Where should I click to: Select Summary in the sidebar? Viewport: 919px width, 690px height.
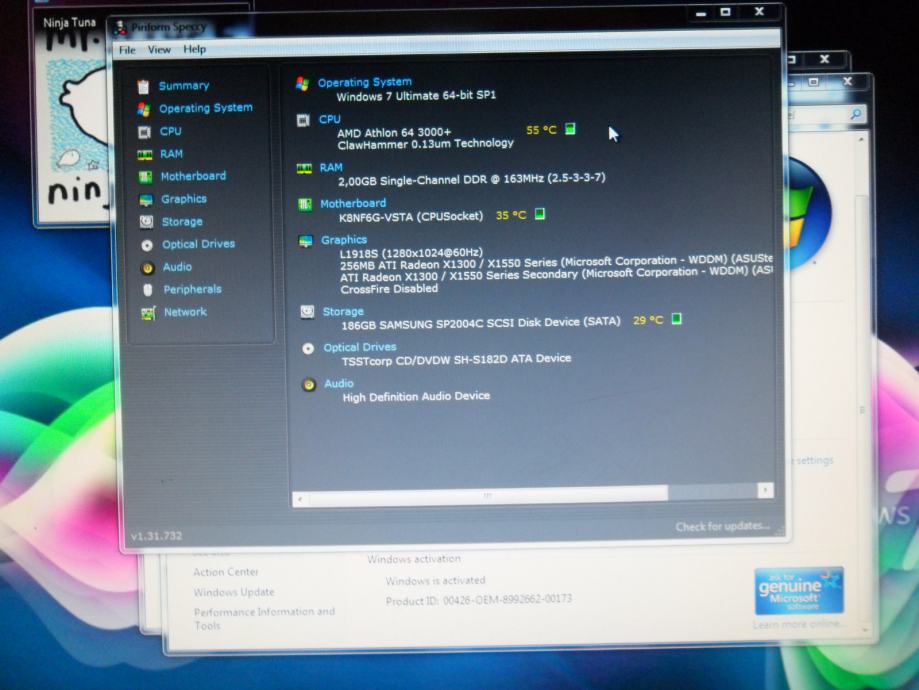(184, 86)
